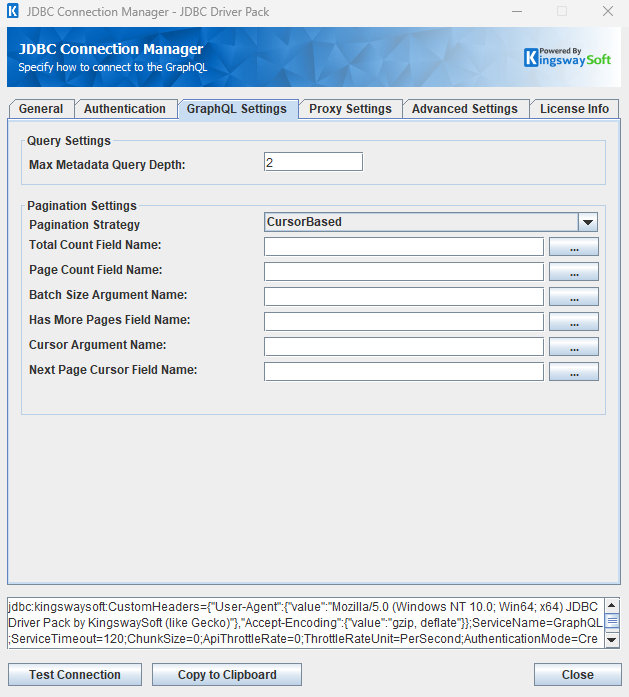Click the connection string scroll down arrow

click(612, 640)
